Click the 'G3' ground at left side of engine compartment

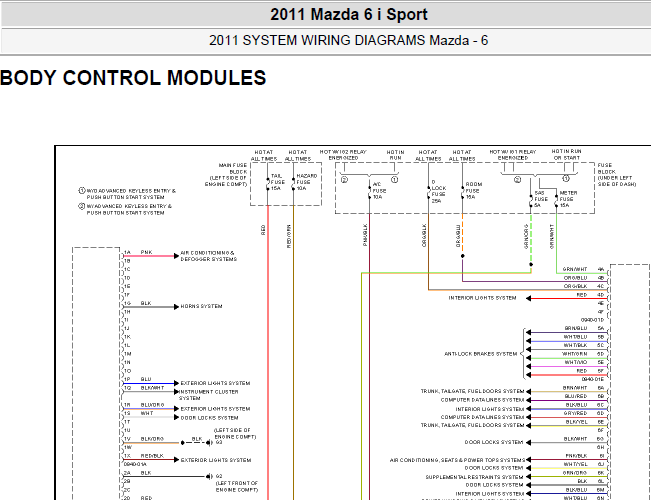click(x=219, y=443)
